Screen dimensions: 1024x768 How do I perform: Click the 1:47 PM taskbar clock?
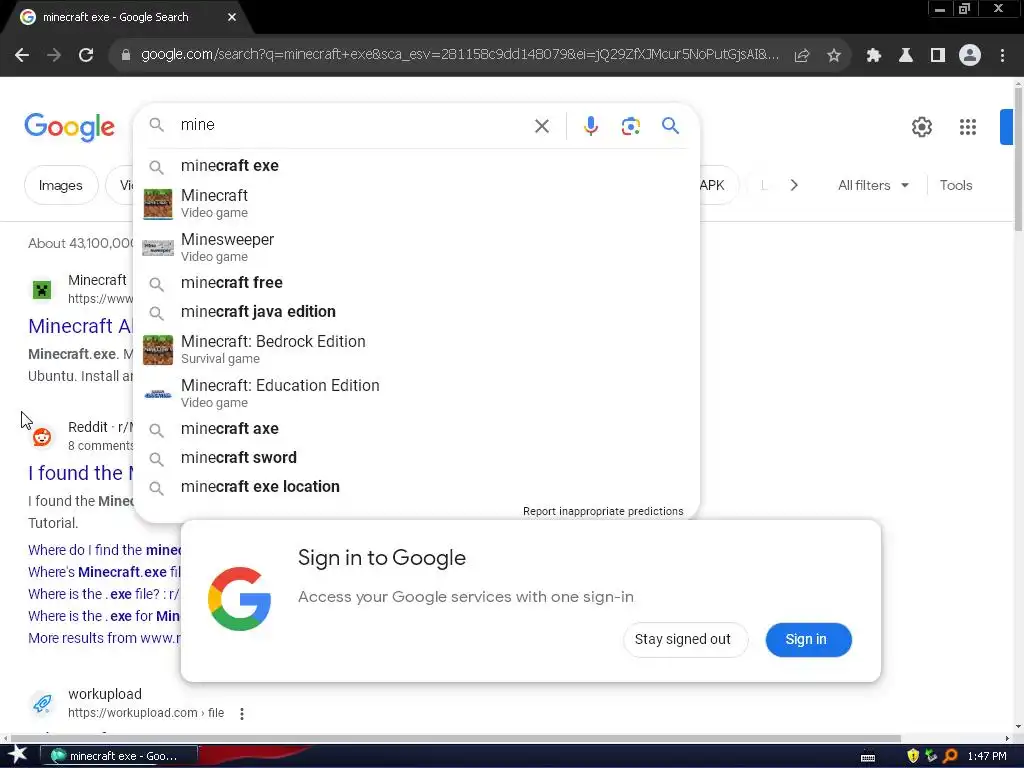987,756
